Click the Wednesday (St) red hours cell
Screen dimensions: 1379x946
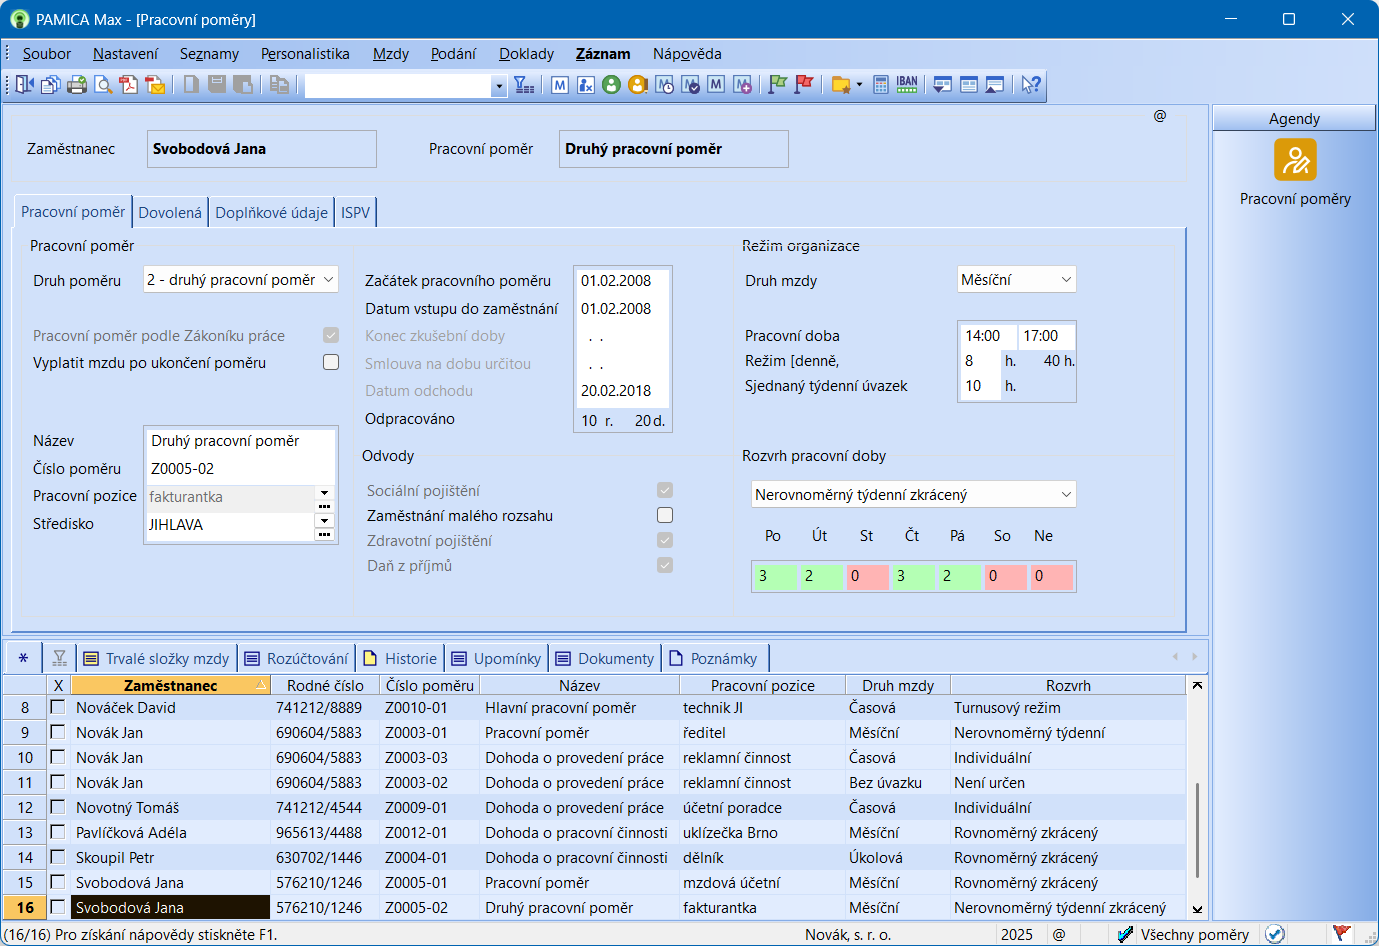coord(867,576)
